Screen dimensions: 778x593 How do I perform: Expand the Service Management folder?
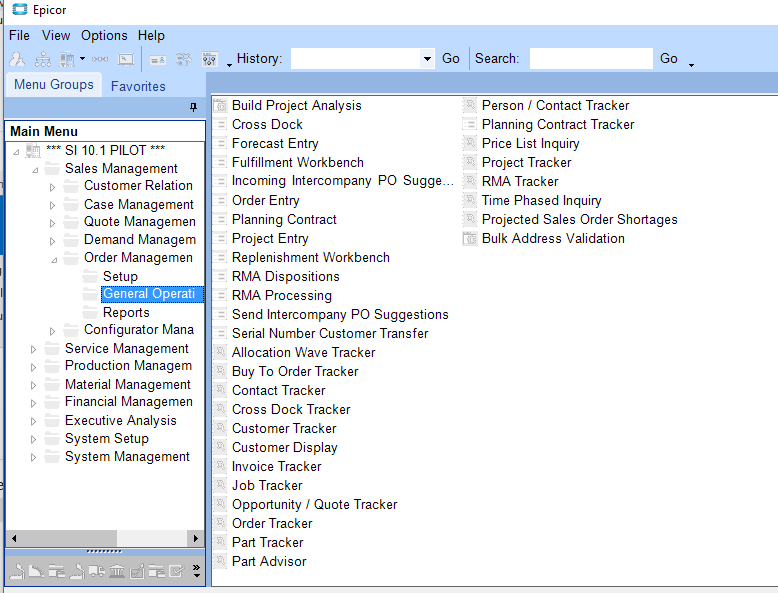tap(33, 349)
